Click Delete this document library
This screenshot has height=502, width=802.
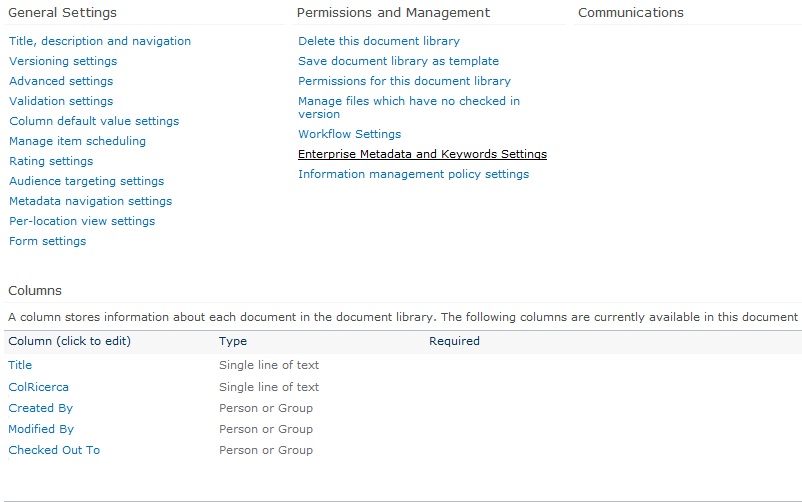pos(379,41)
